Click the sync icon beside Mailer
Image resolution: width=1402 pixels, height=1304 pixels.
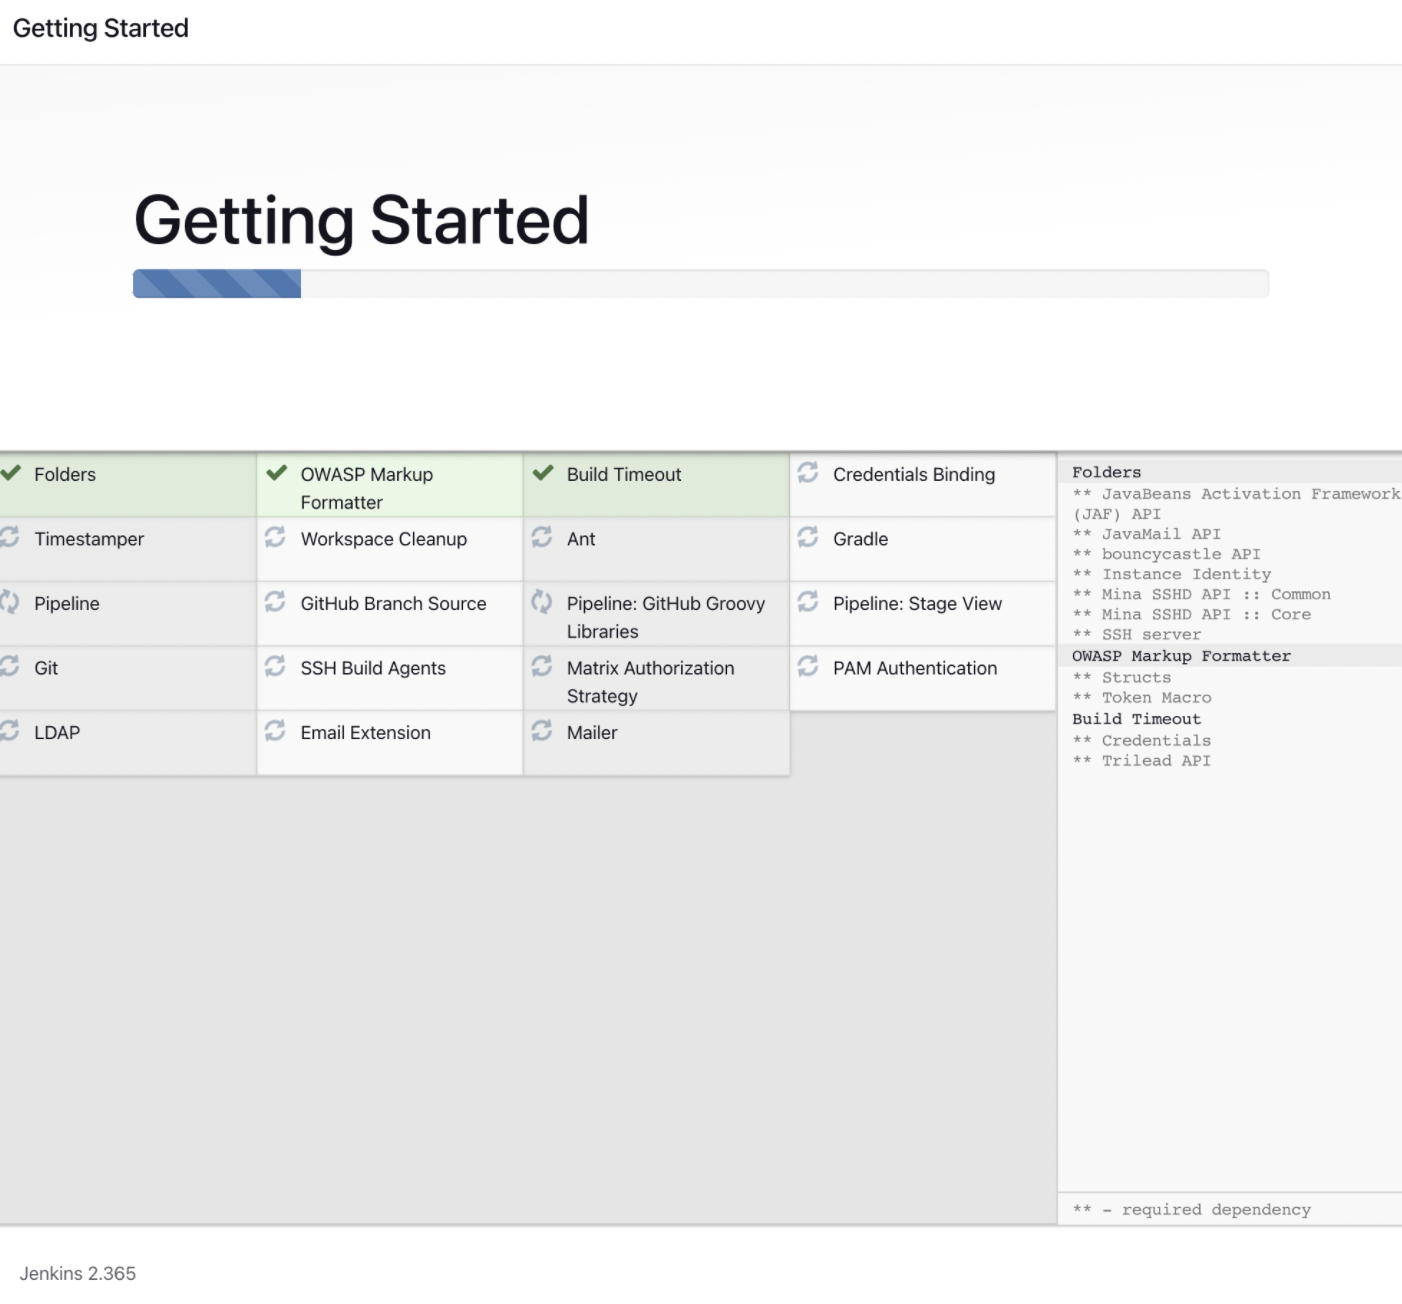(542, 731)
